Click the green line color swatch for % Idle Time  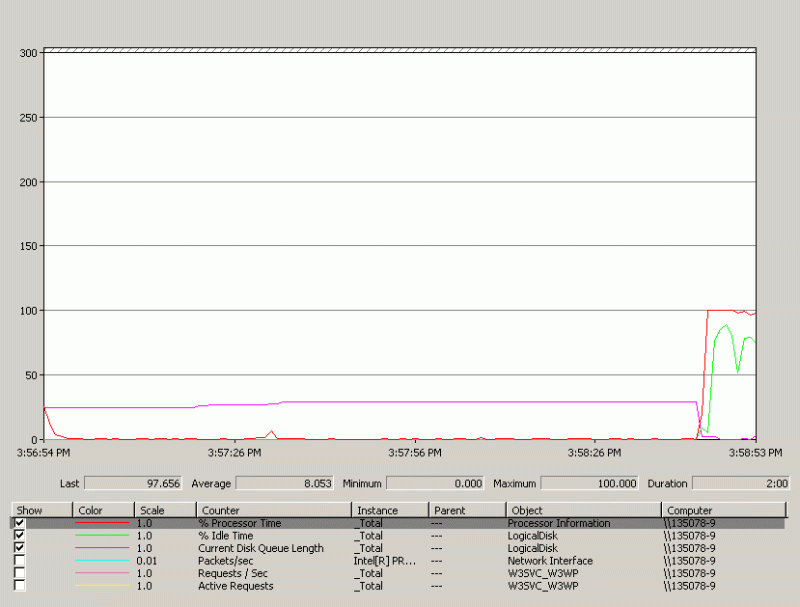103,535
